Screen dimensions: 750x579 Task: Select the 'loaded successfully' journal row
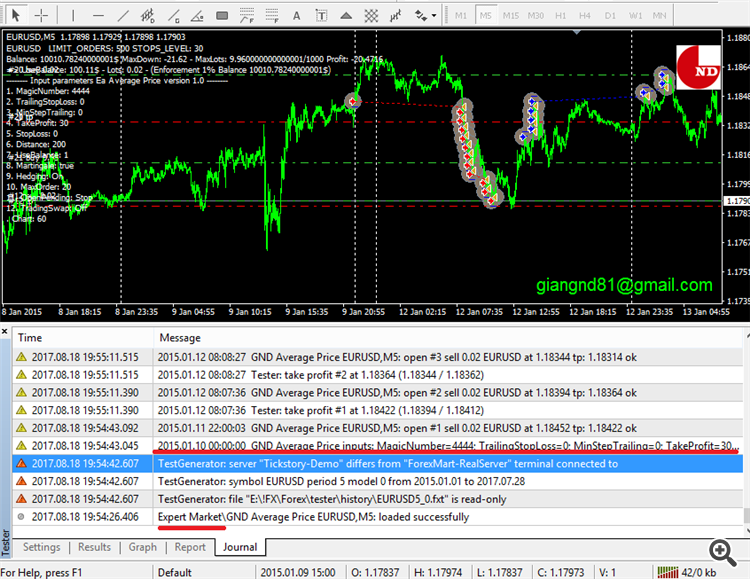[x=378, y=517]
